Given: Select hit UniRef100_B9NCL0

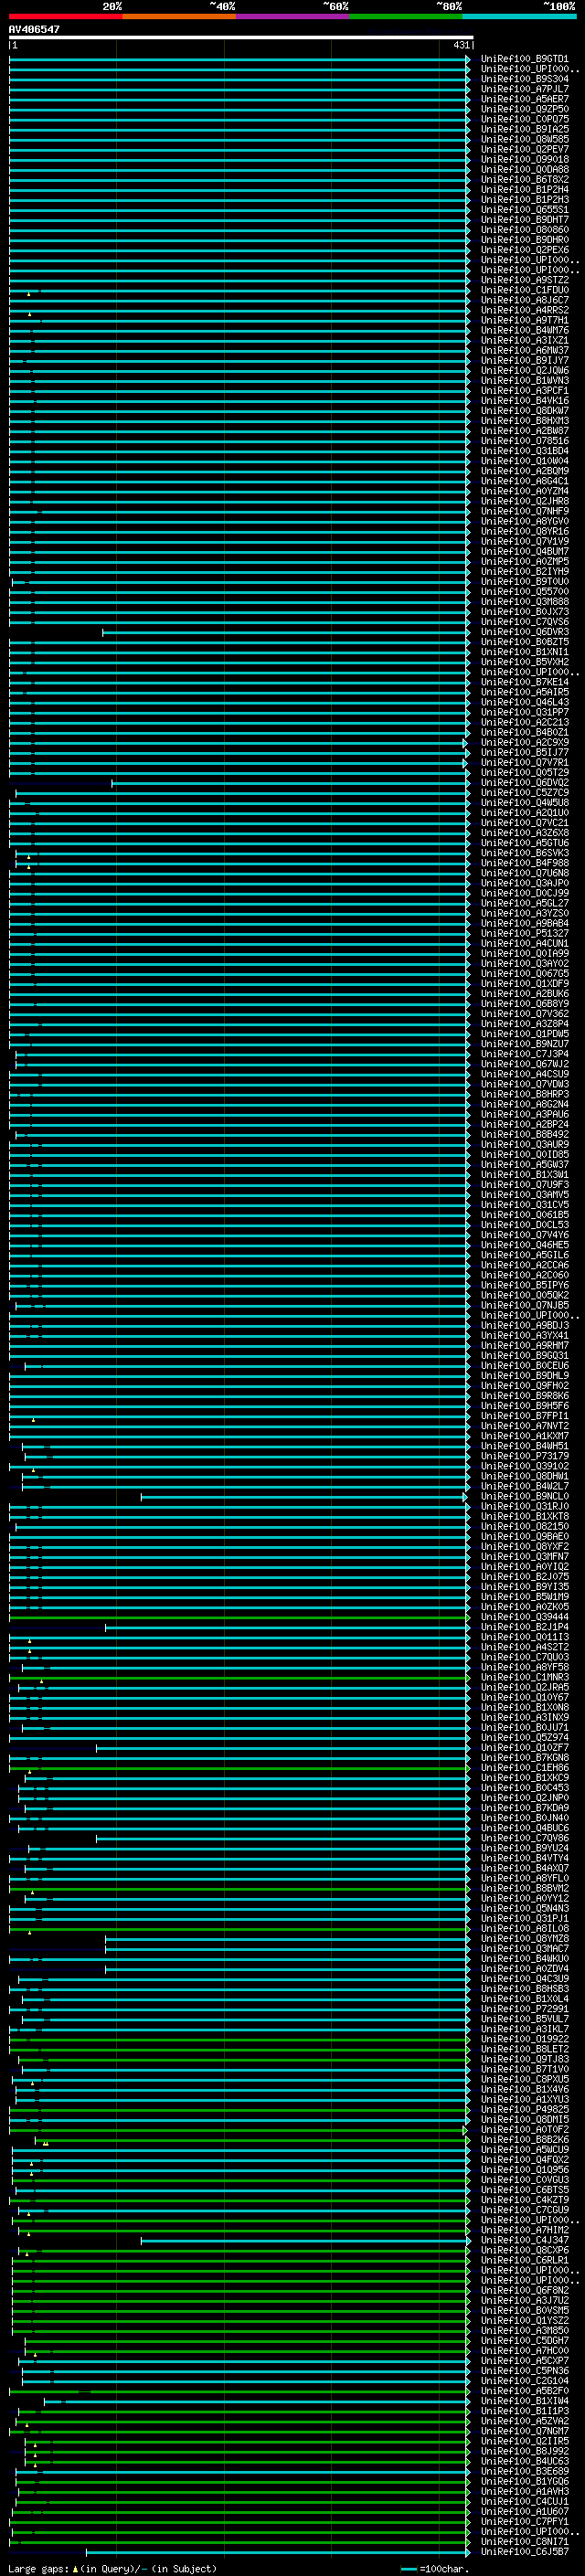Looking at the screenshot, I should click(x=525, y=1497).
